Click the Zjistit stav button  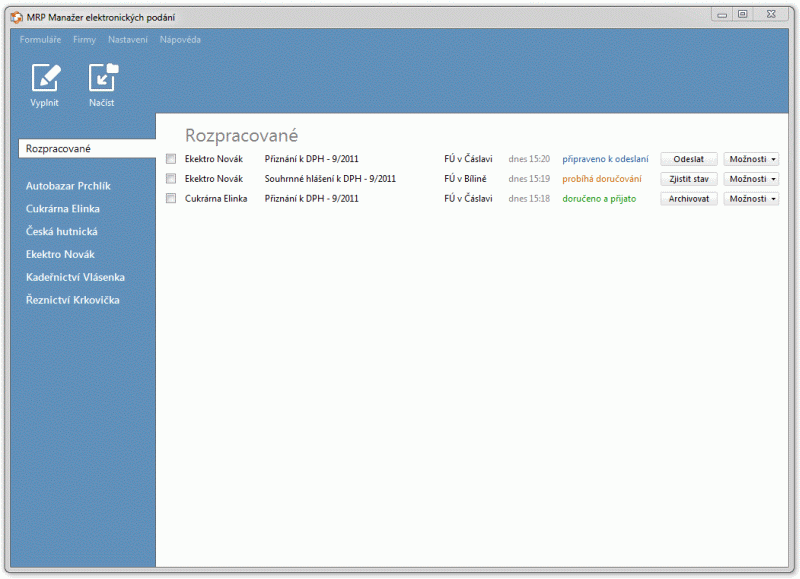click(x=689, y=179)
